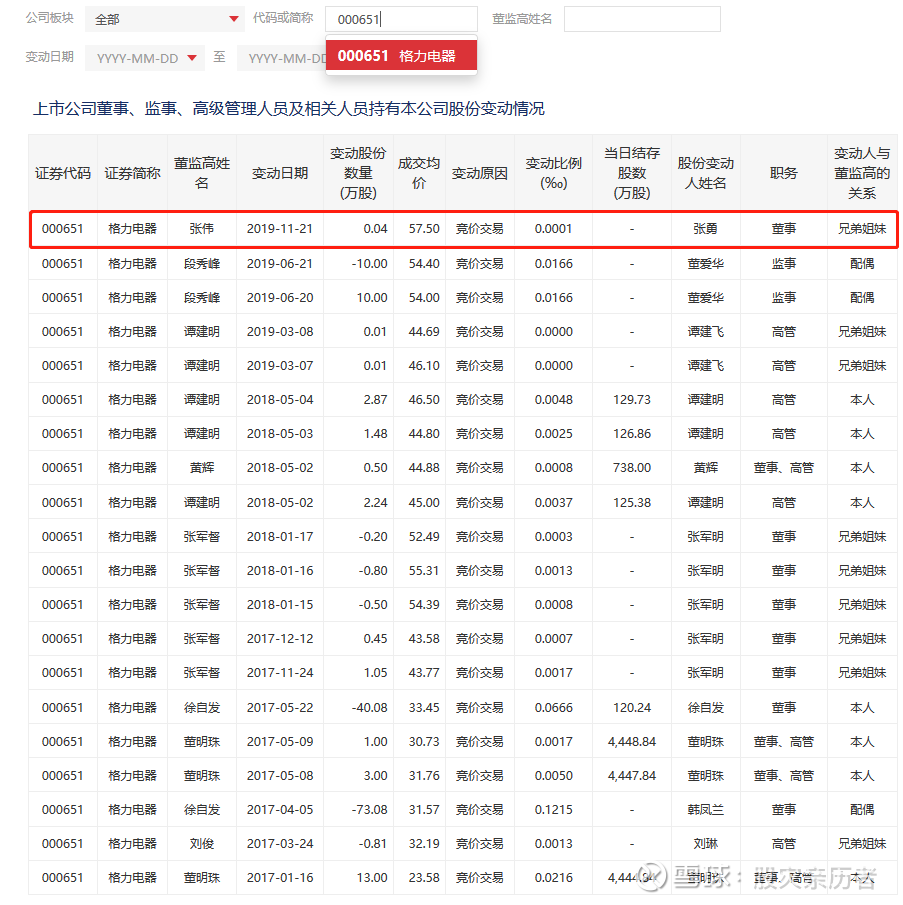The width and height of the screenshot is (903, 905).
Task: Open the 公司板块 dropdown showing 全部
Action: 164,19
